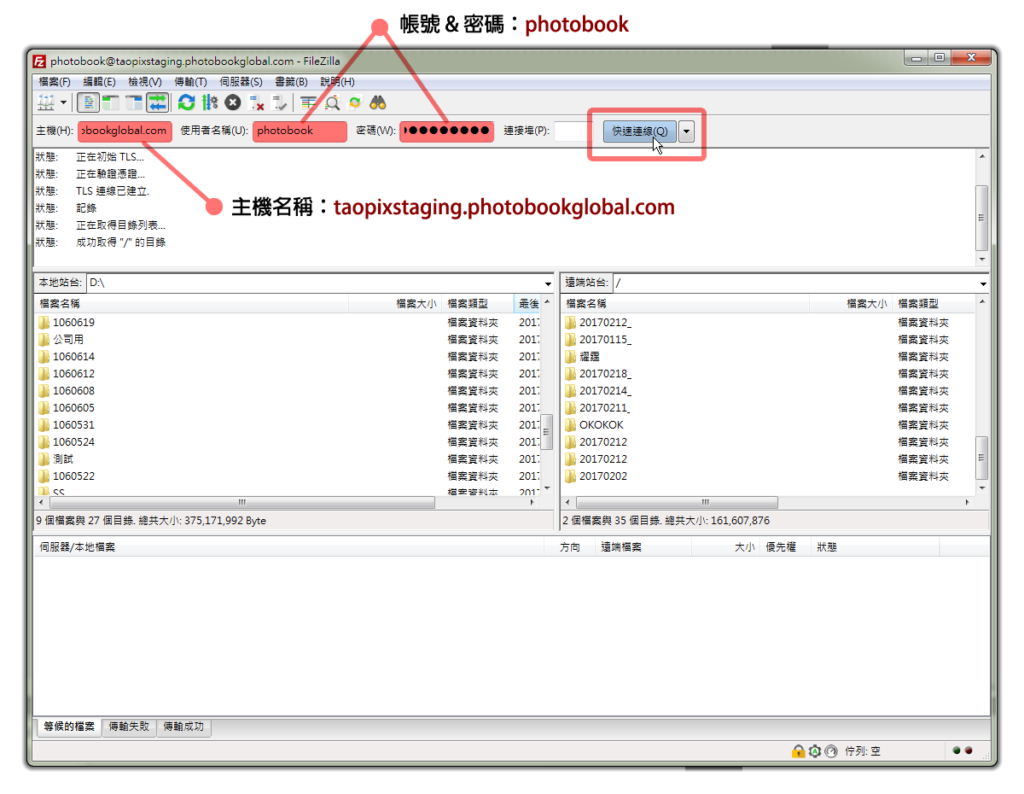Open the Site Manager dropdown arrow
The image size is (1024, 794).
click(x=64, y=103)
